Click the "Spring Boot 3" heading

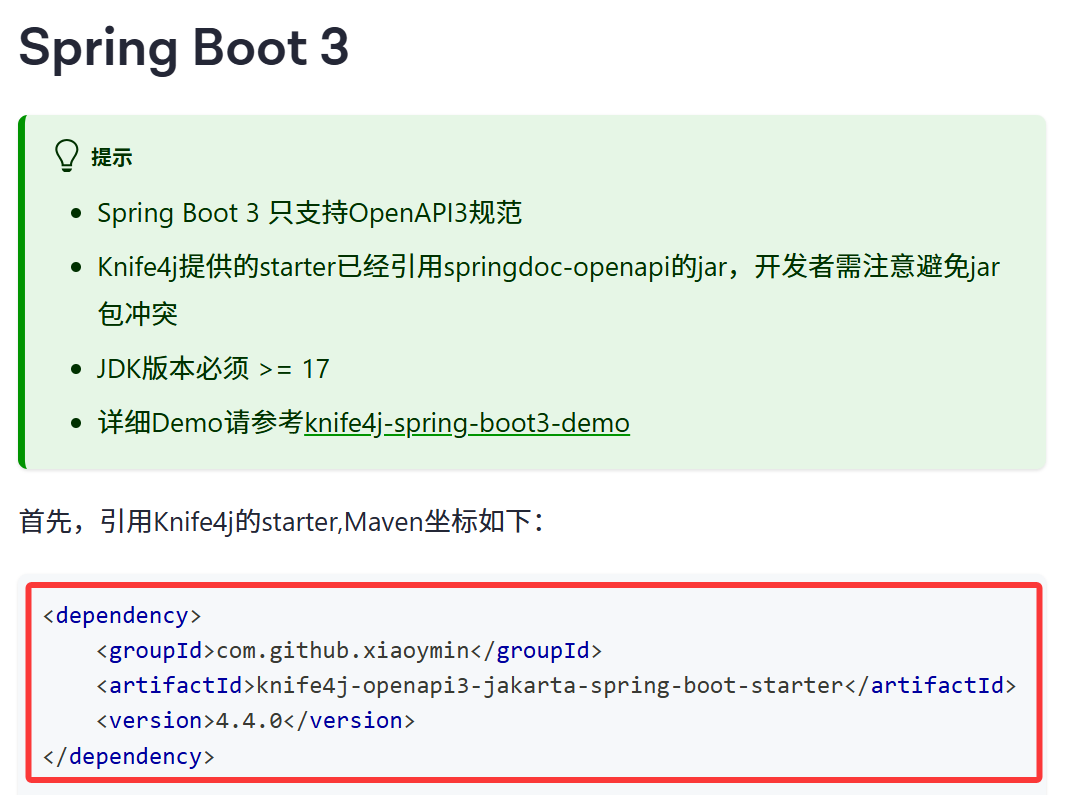tap(184, 48)
